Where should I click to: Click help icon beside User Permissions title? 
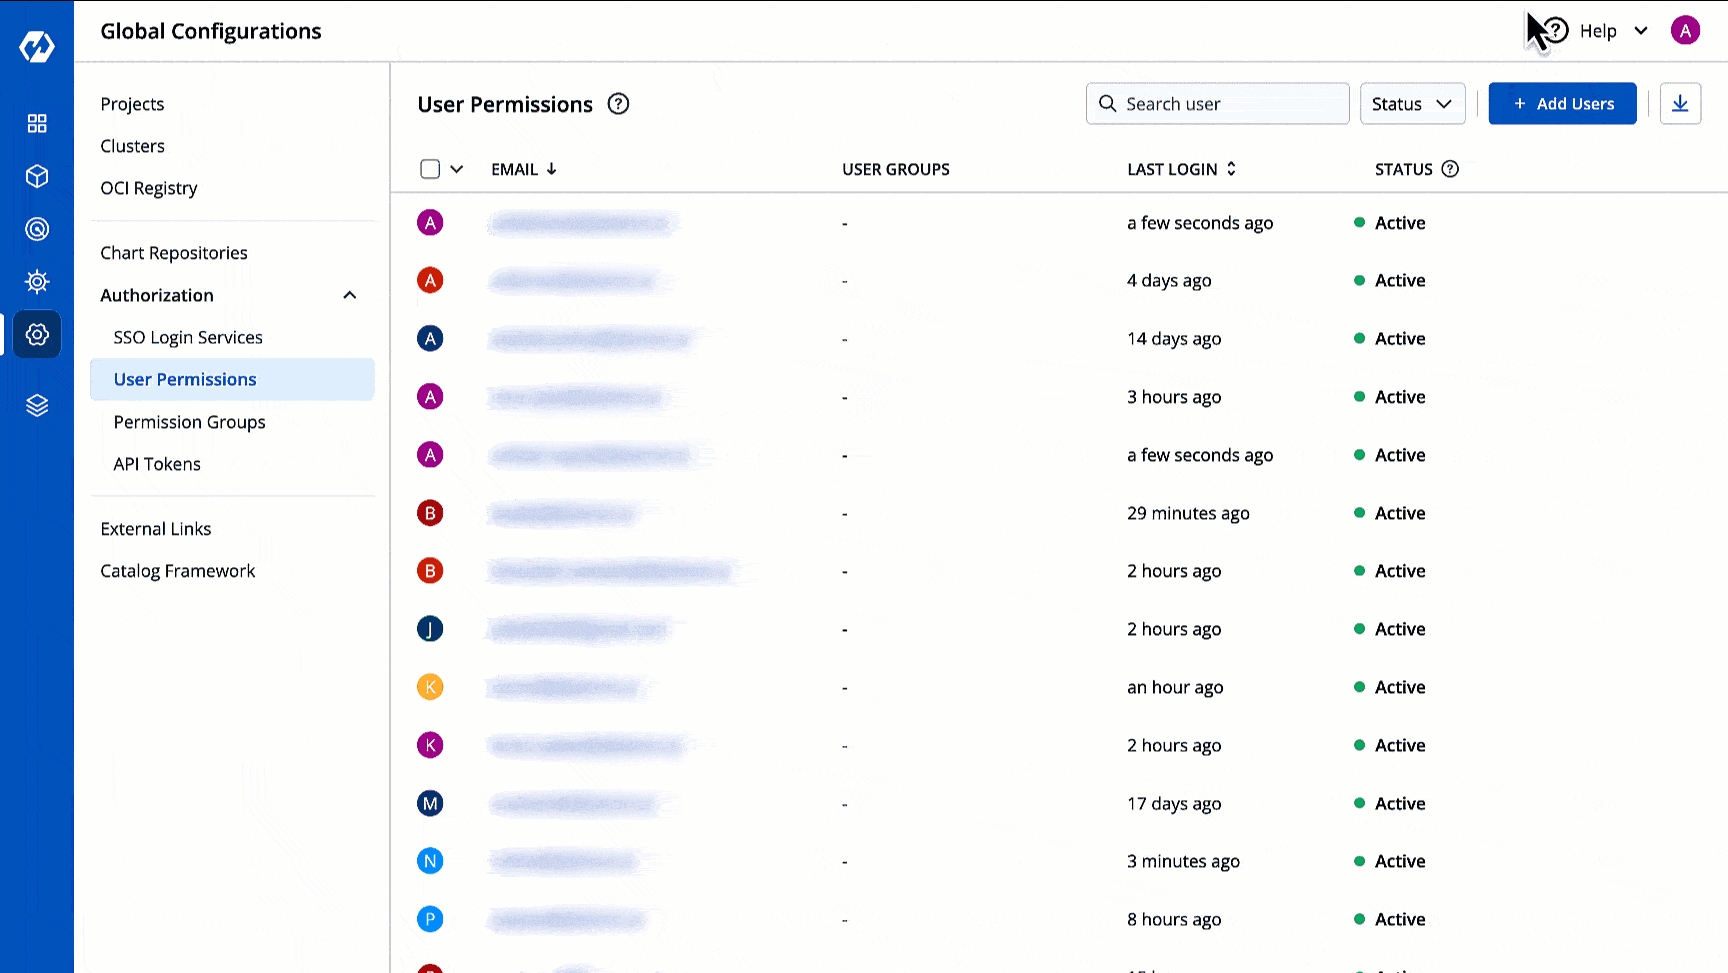coord(619,104)
